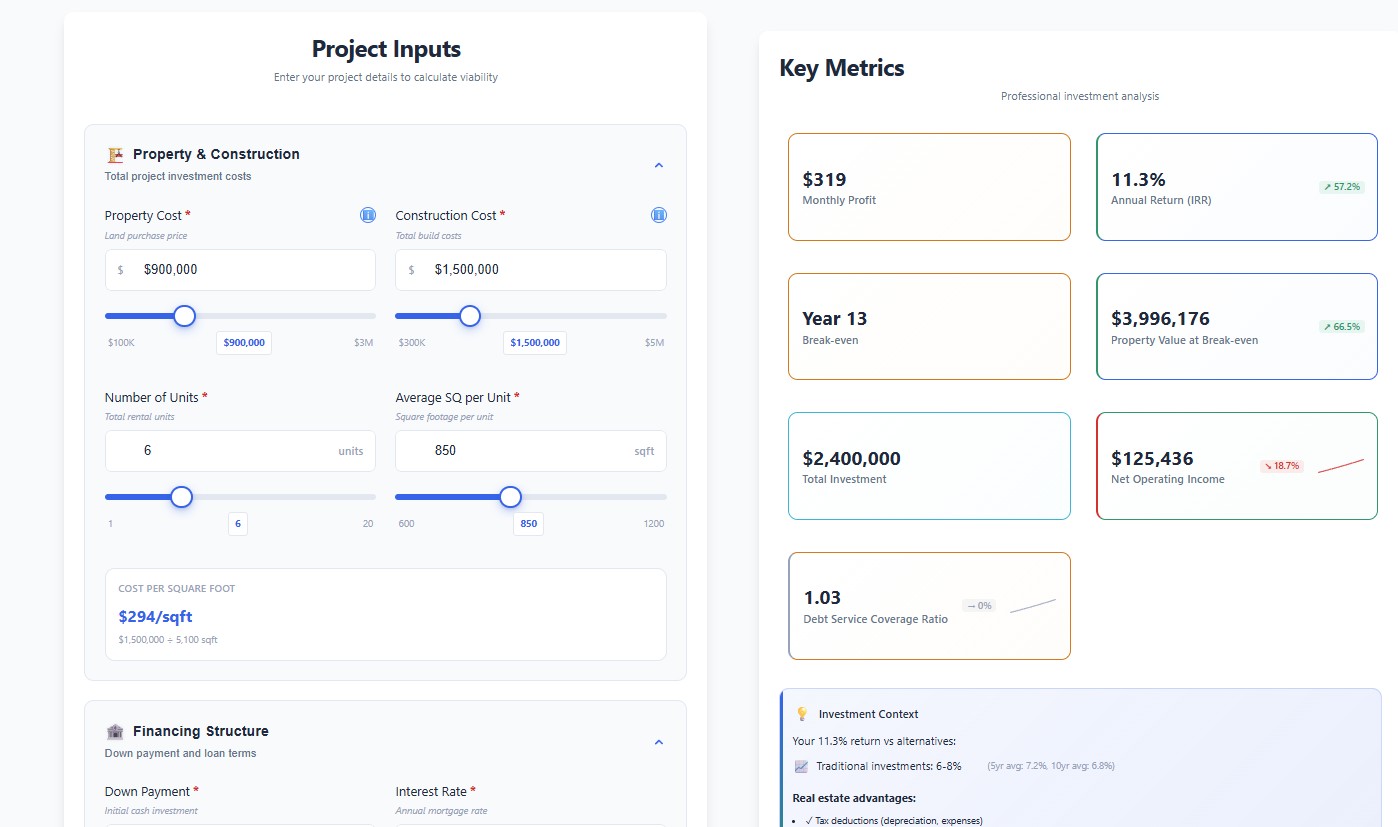
Task: Collapse the Property & Construction section
Action: (659, 164)
